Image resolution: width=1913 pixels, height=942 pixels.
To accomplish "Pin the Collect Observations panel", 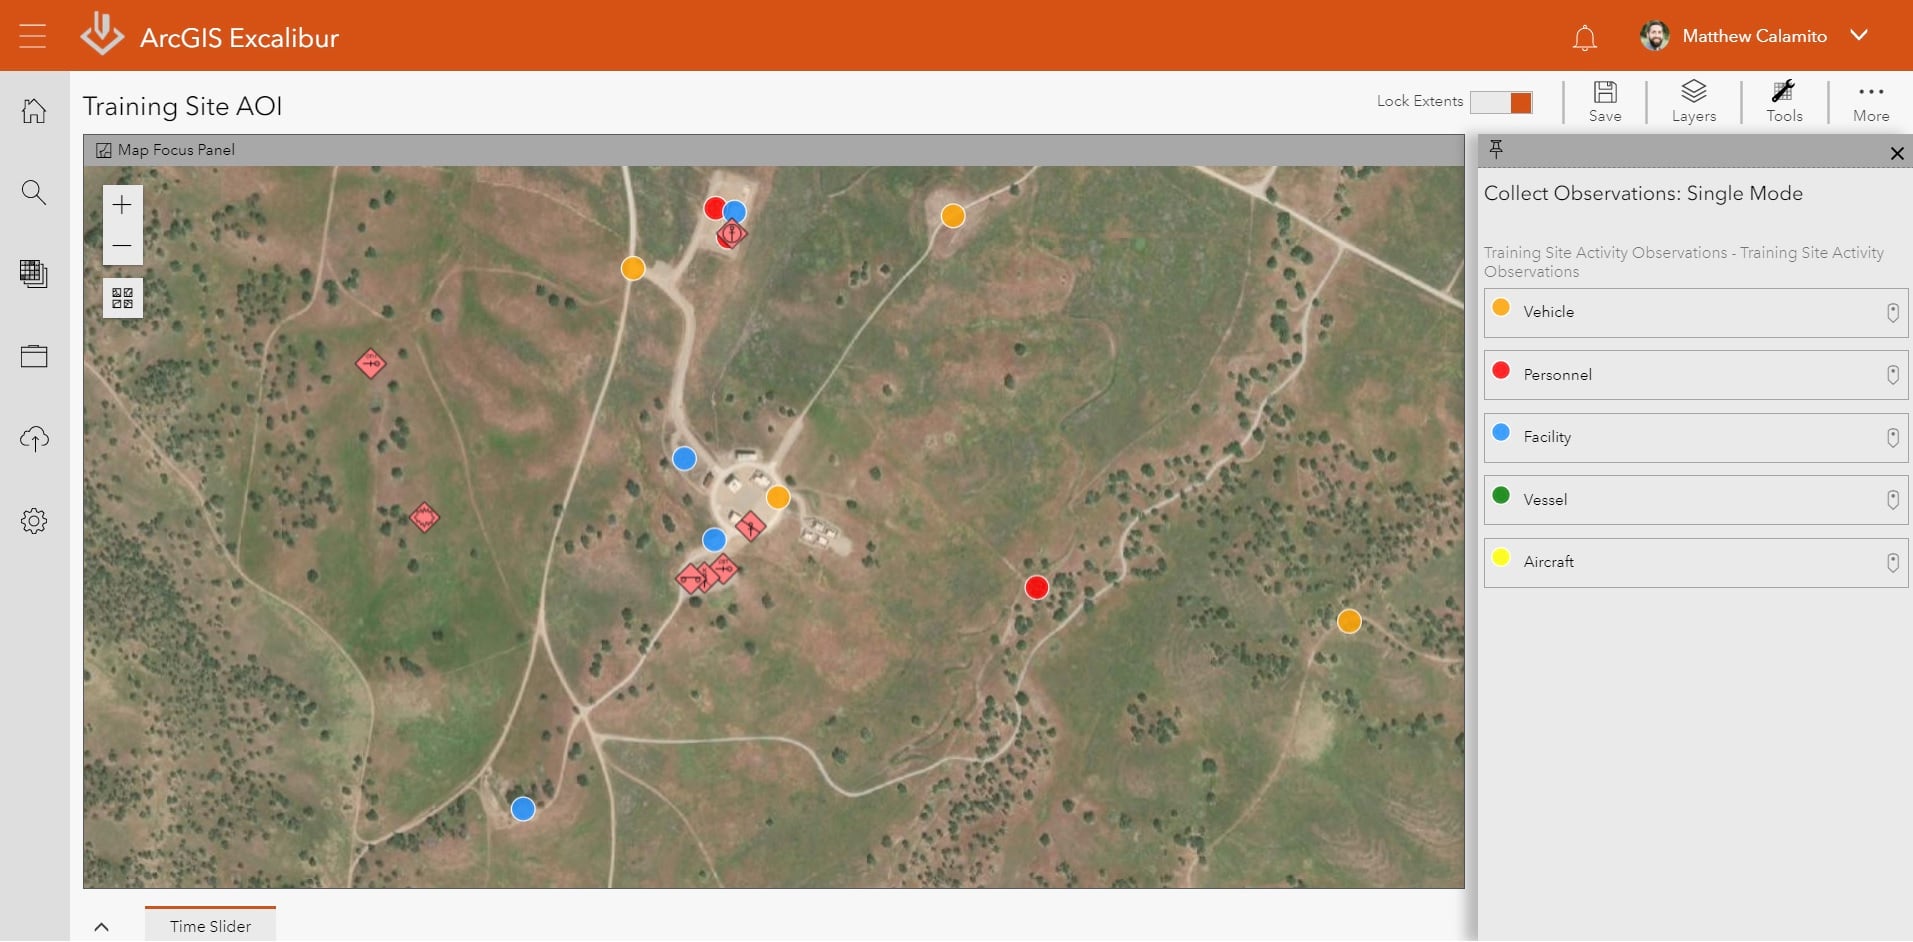I will (x=1495, y=149).
